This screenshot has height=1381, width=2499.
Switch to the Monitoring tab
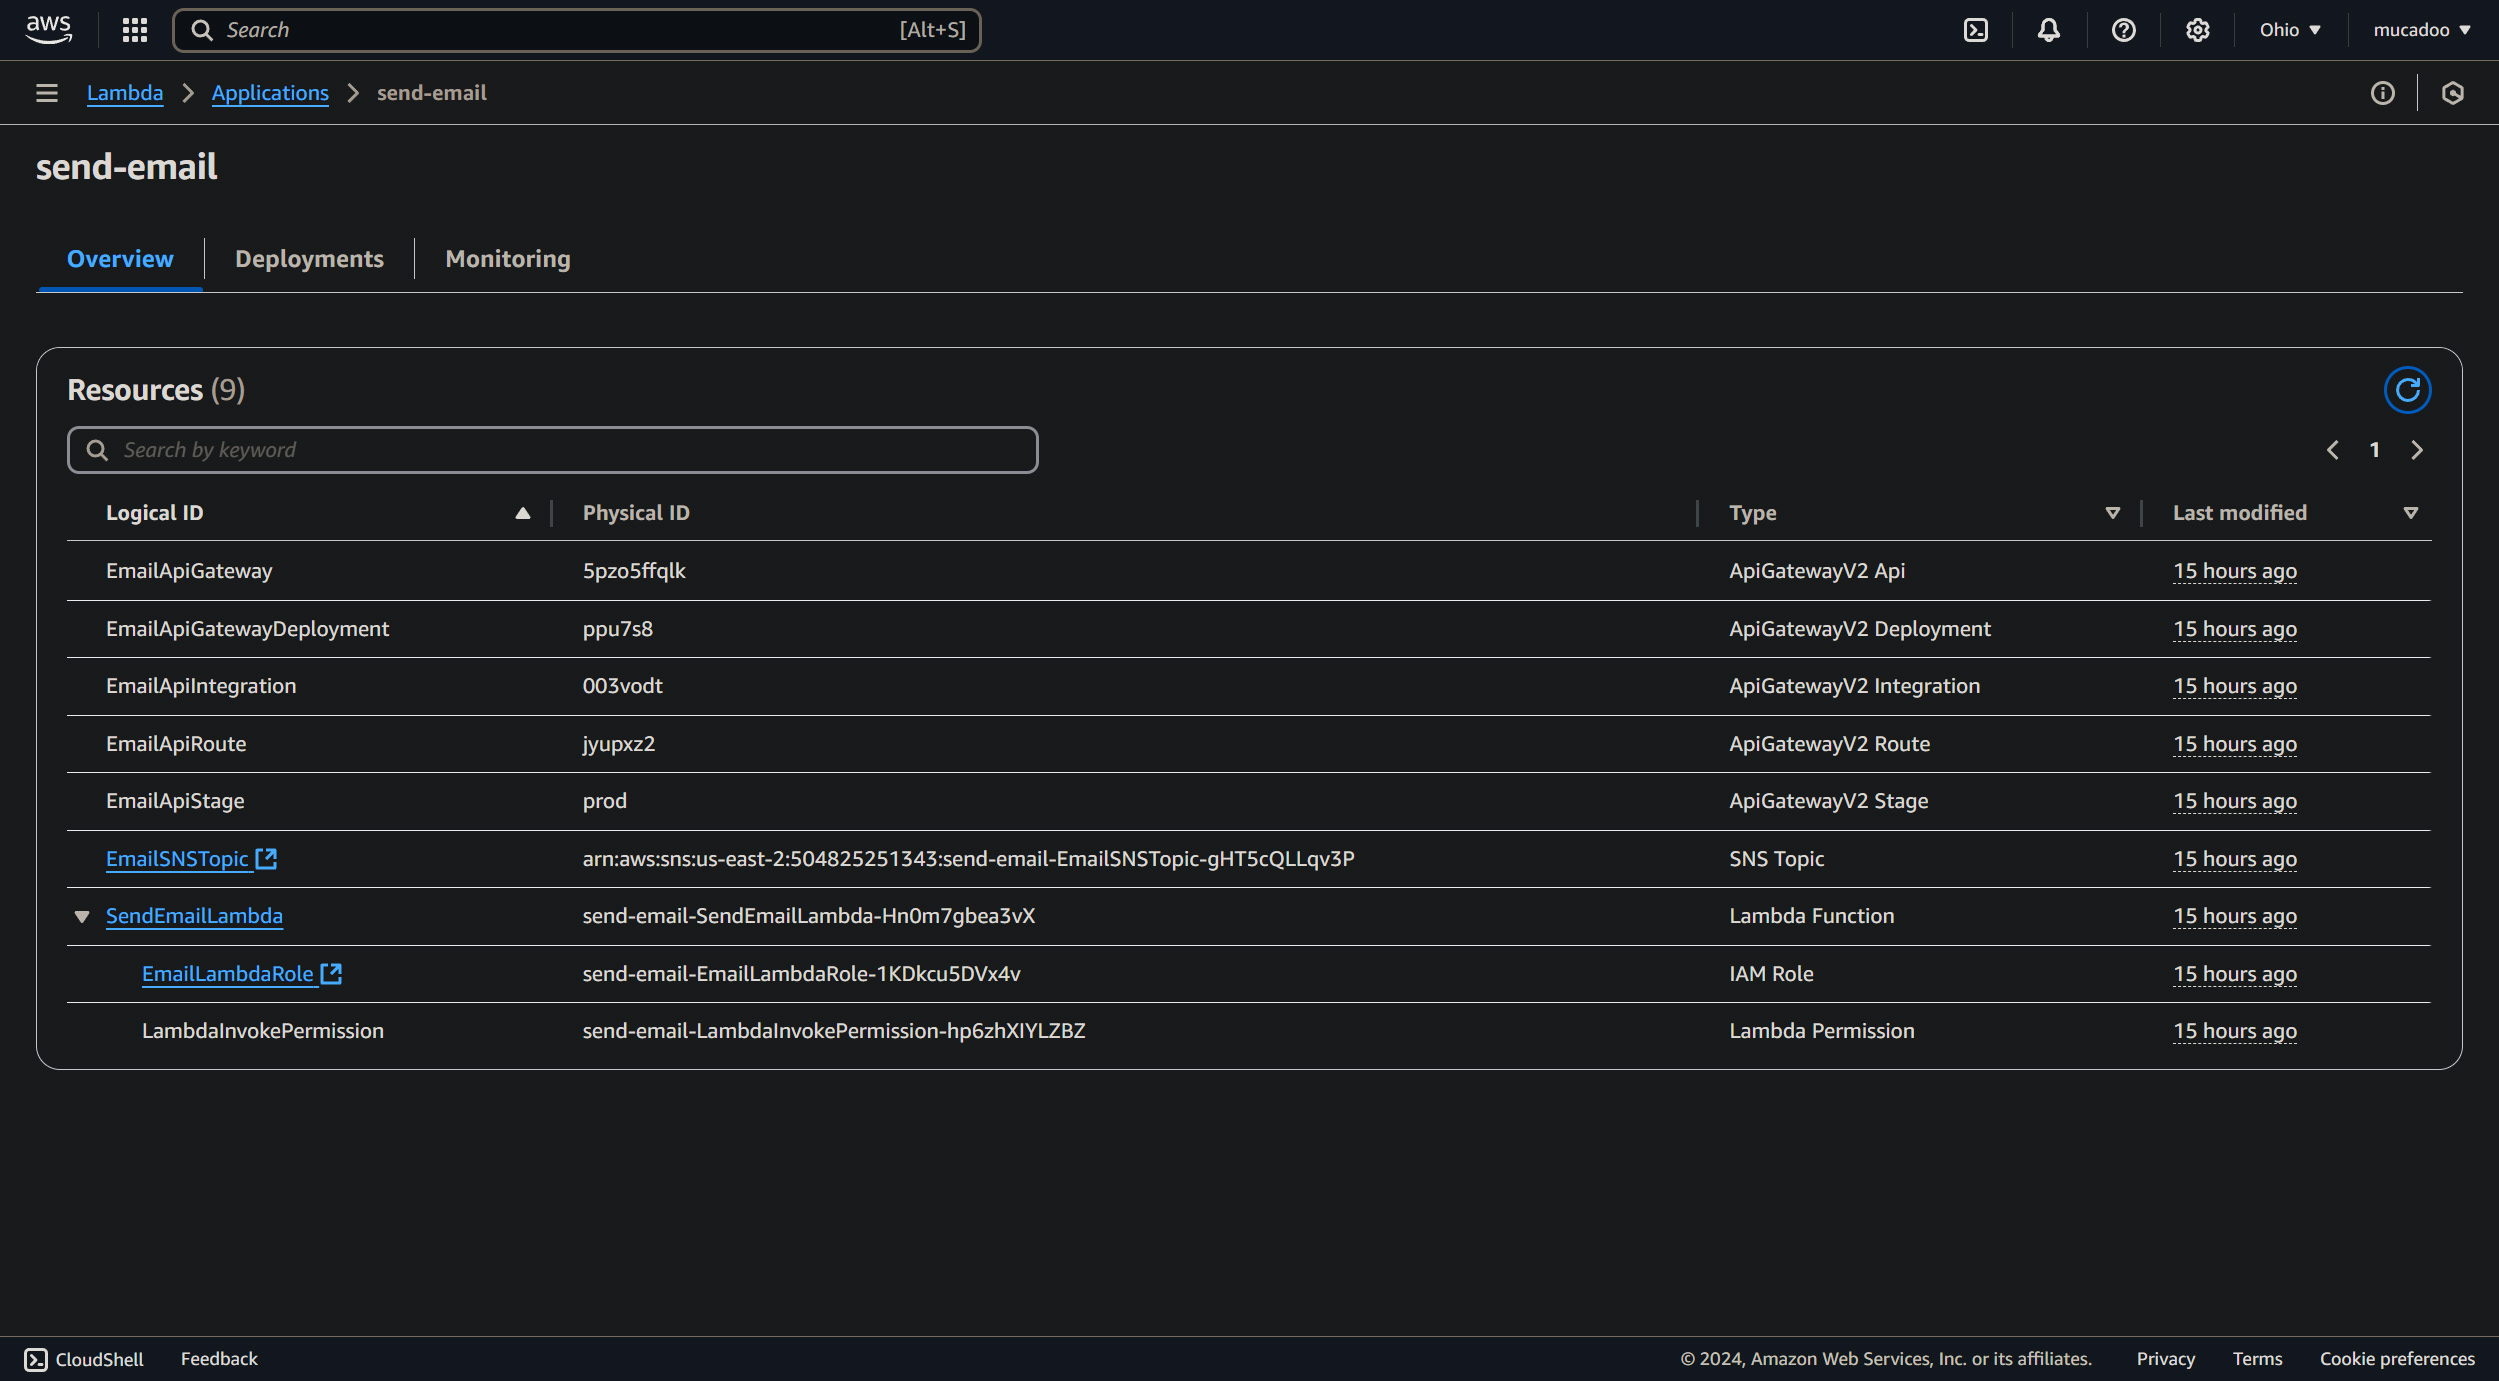pos(508,259)
